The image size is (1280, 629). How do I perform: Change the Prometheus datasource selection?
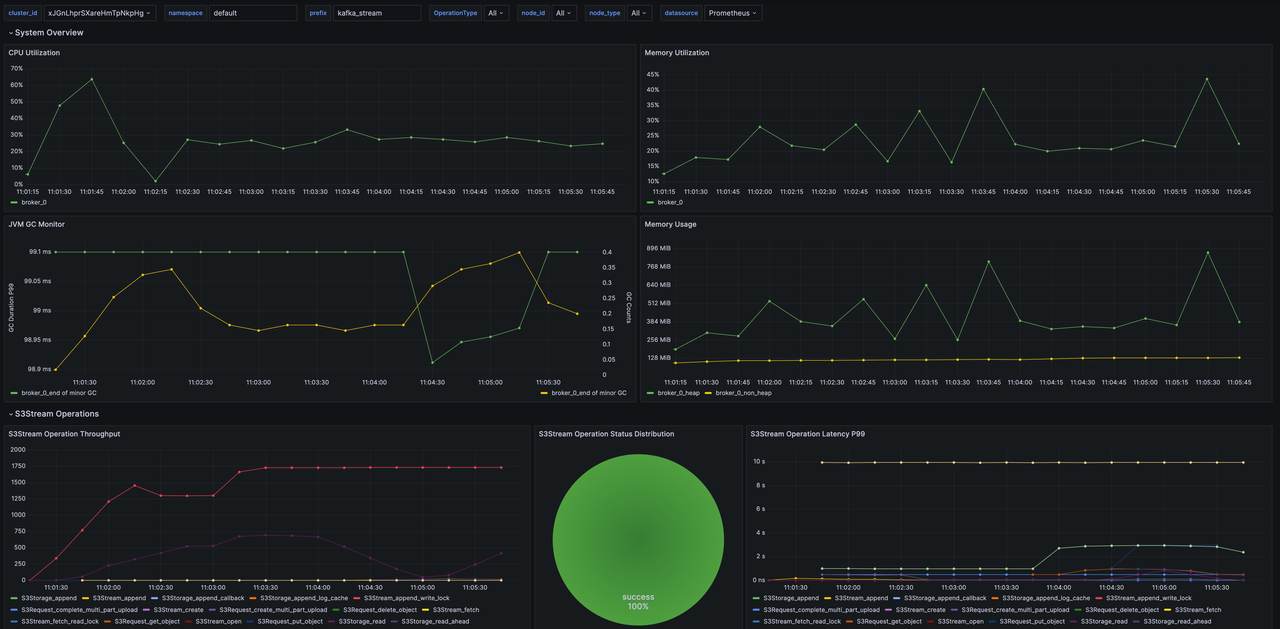point(733,13)
